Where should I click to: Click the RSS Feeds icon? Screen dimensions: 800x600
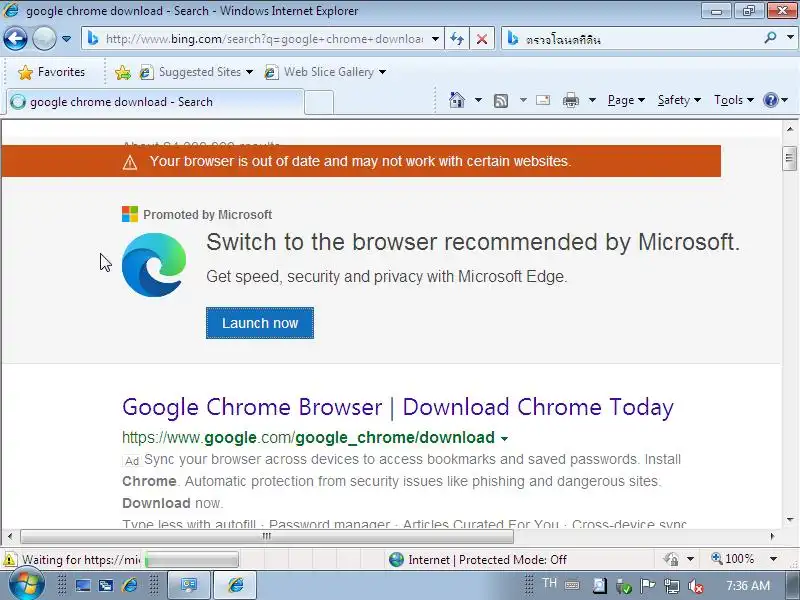[501, 101]
